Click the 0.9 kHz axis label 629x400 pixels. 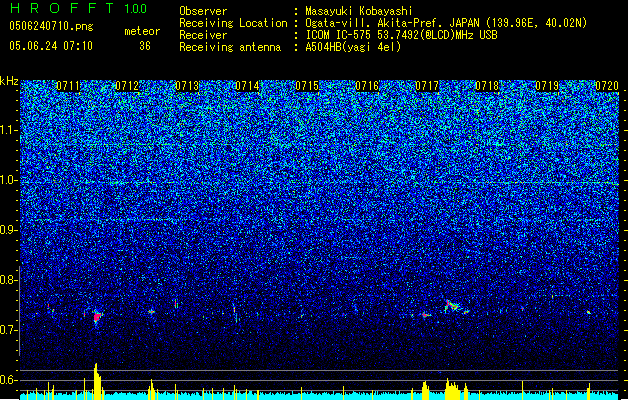click(x=9, y=230)
